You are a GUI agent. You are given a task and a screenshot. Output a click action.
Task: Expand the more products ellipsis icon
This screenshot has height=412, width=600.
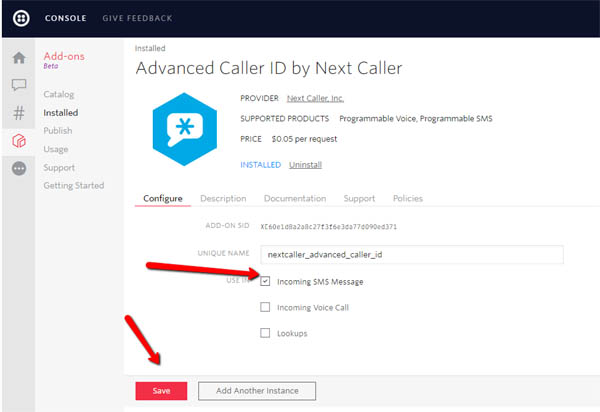(x=18, y=169)
